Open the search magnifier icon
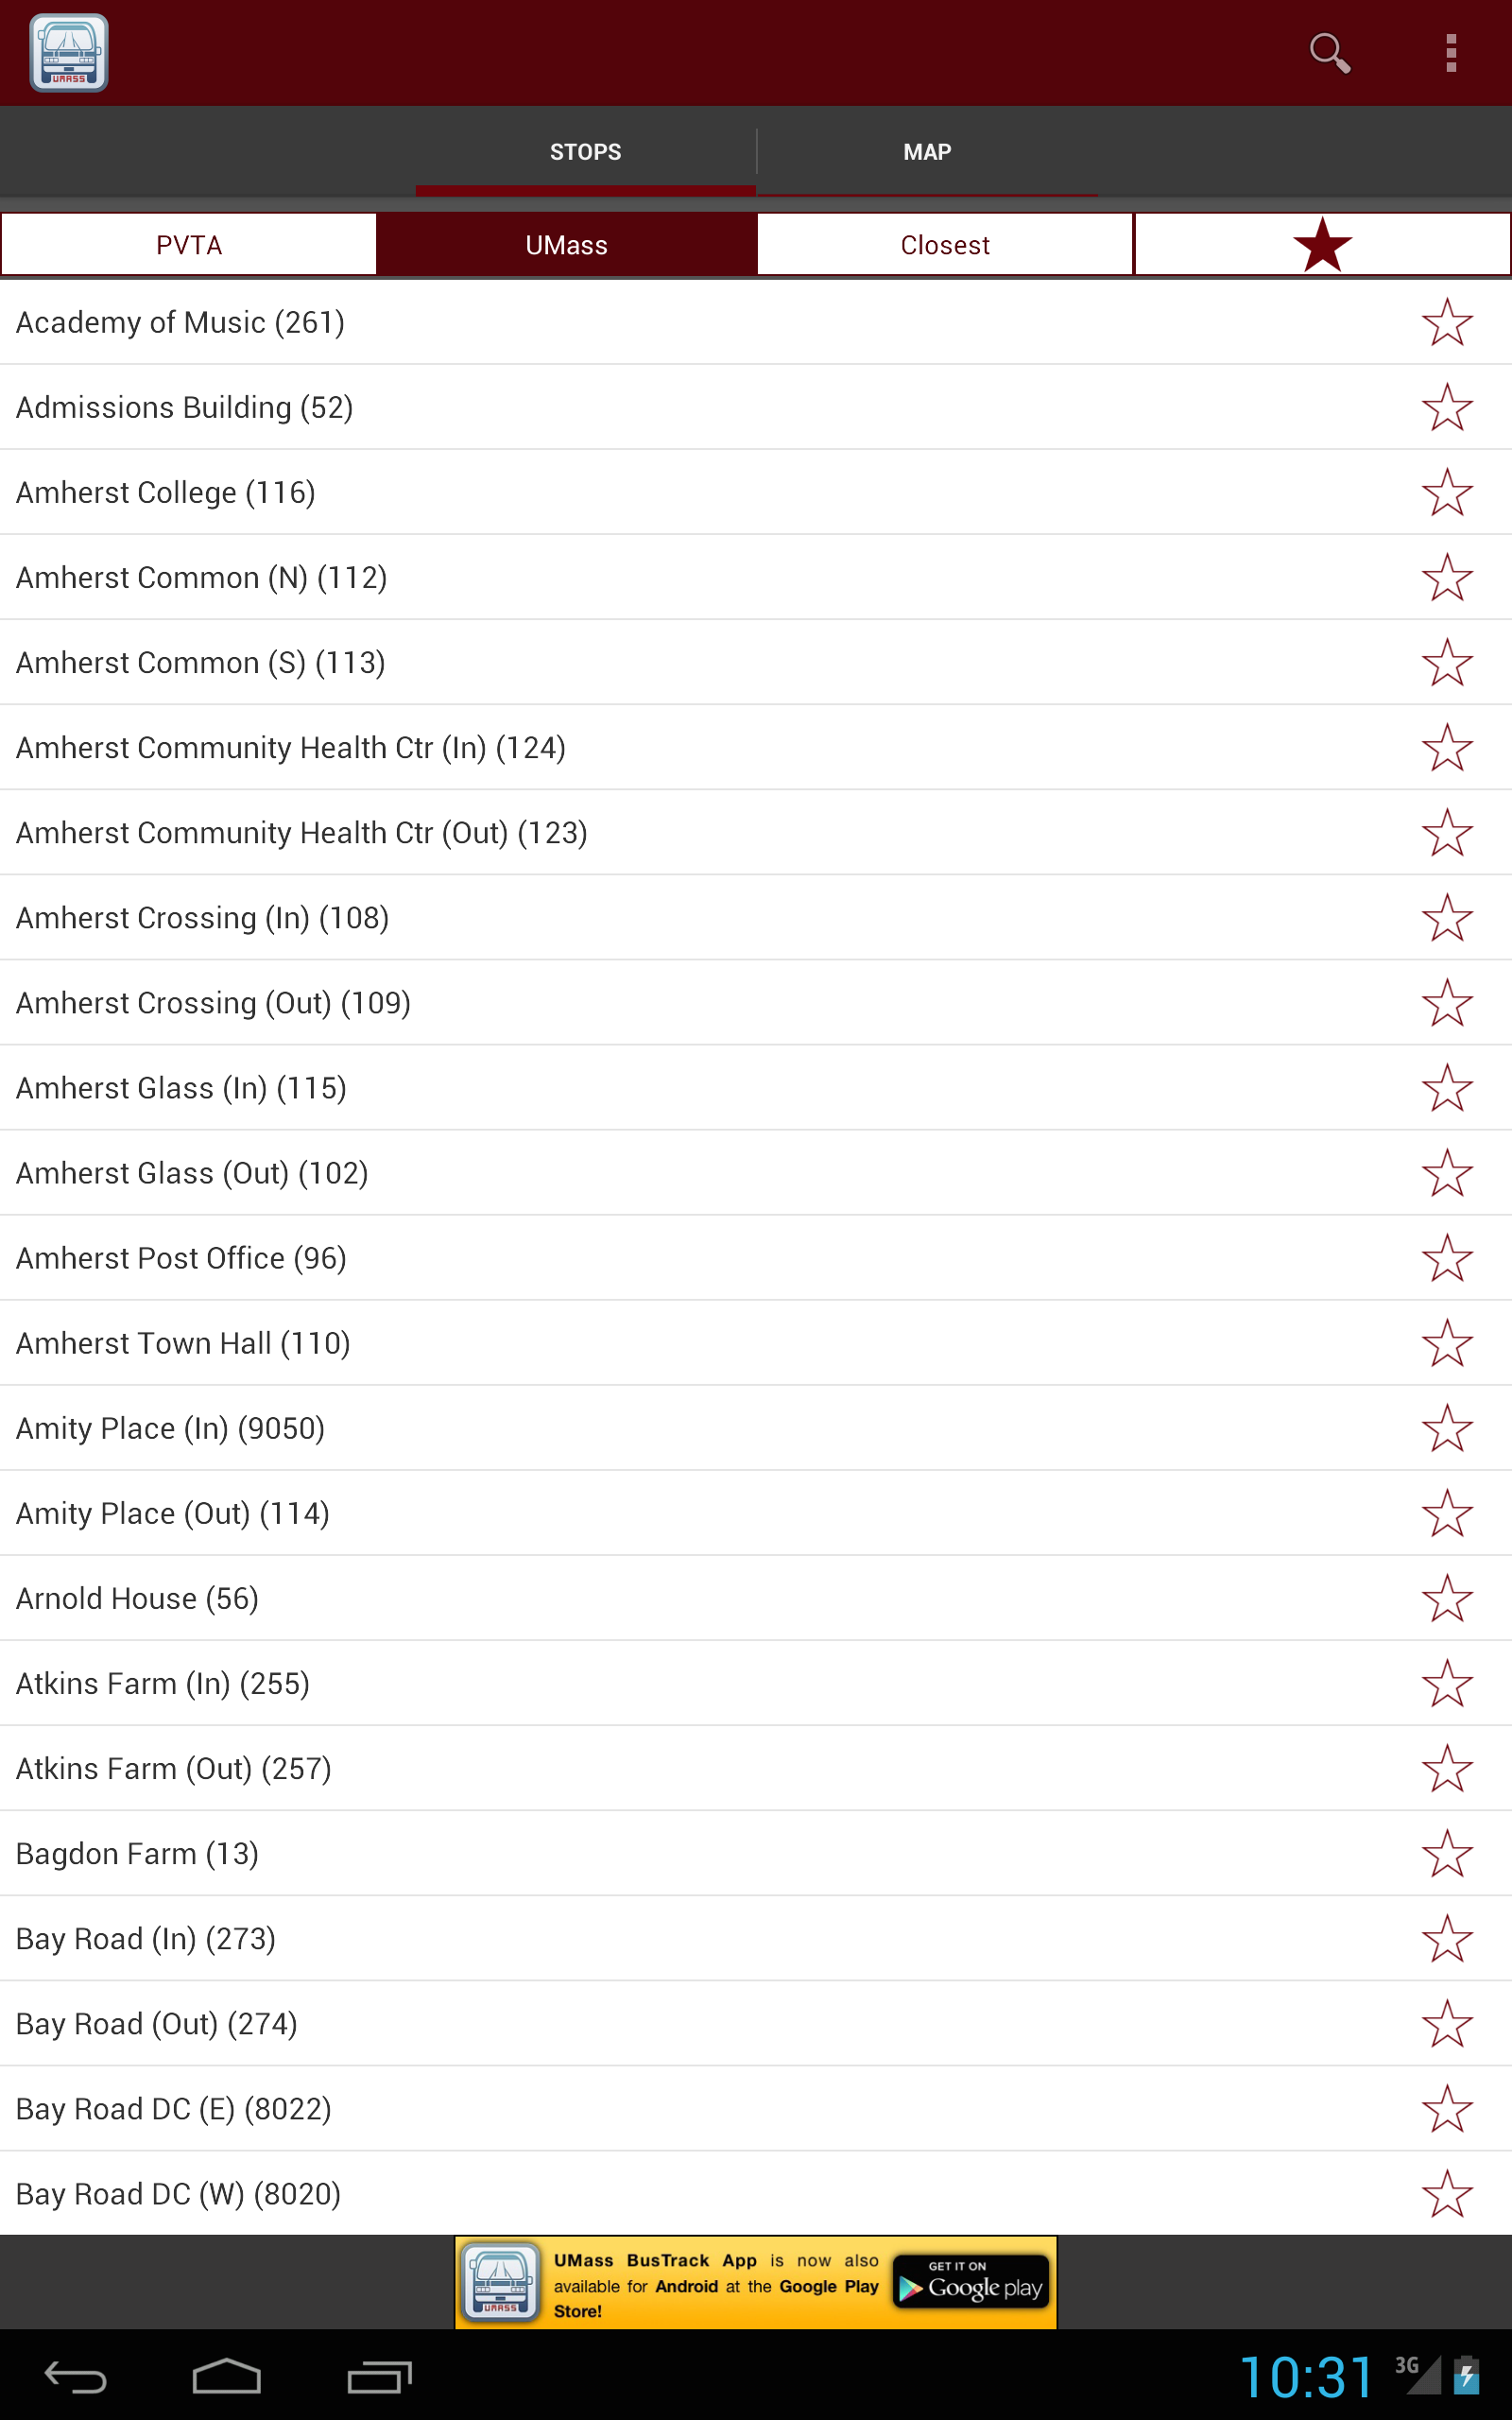Image resolution: width=1512 pixels, height=2420 pixels. pyautogui.click(x=1329, y=53)
